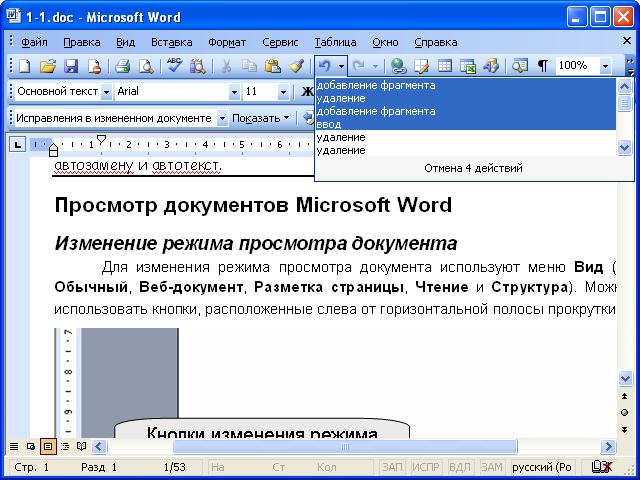Click the Permission icon in the toolbar

point(94,66)
